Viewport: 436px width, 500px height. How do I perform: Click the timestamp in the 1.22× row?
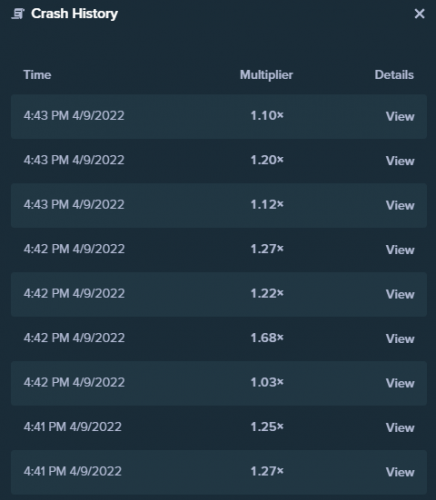tap(74, 293)
